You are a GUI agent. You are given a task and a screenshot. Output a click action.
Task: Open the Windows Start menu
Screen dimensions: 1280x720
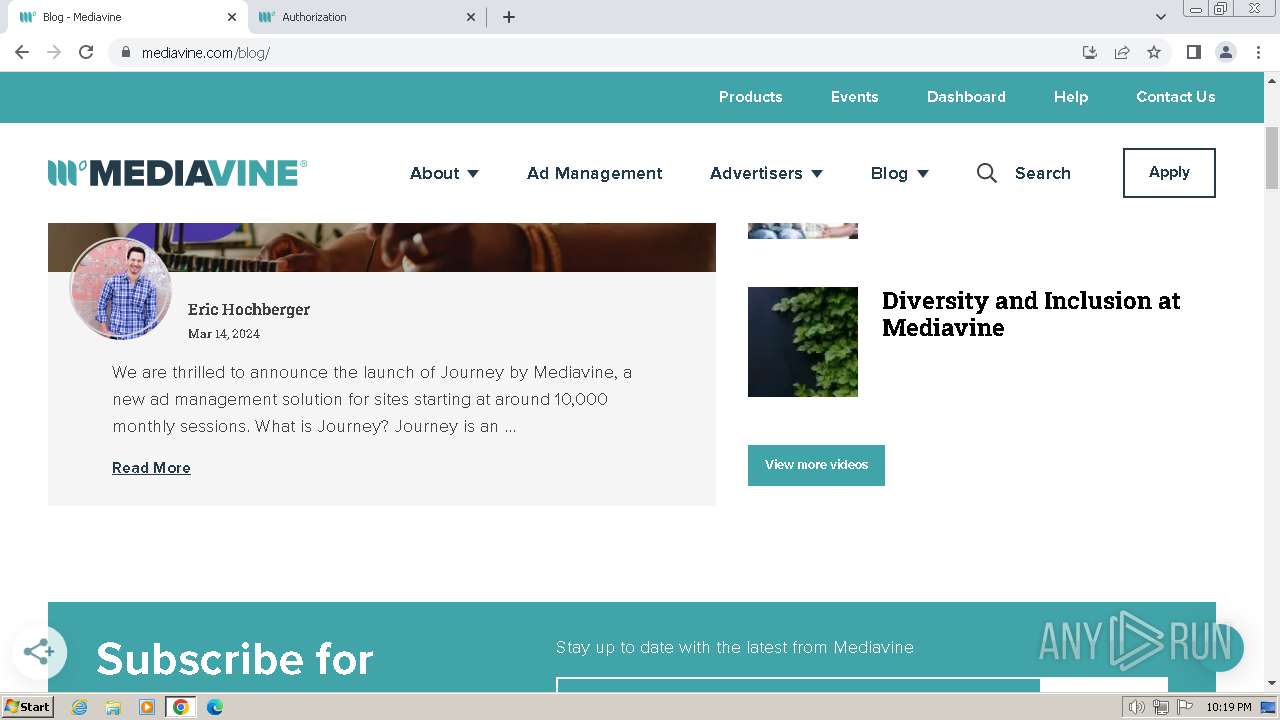[x=28, y=707]
